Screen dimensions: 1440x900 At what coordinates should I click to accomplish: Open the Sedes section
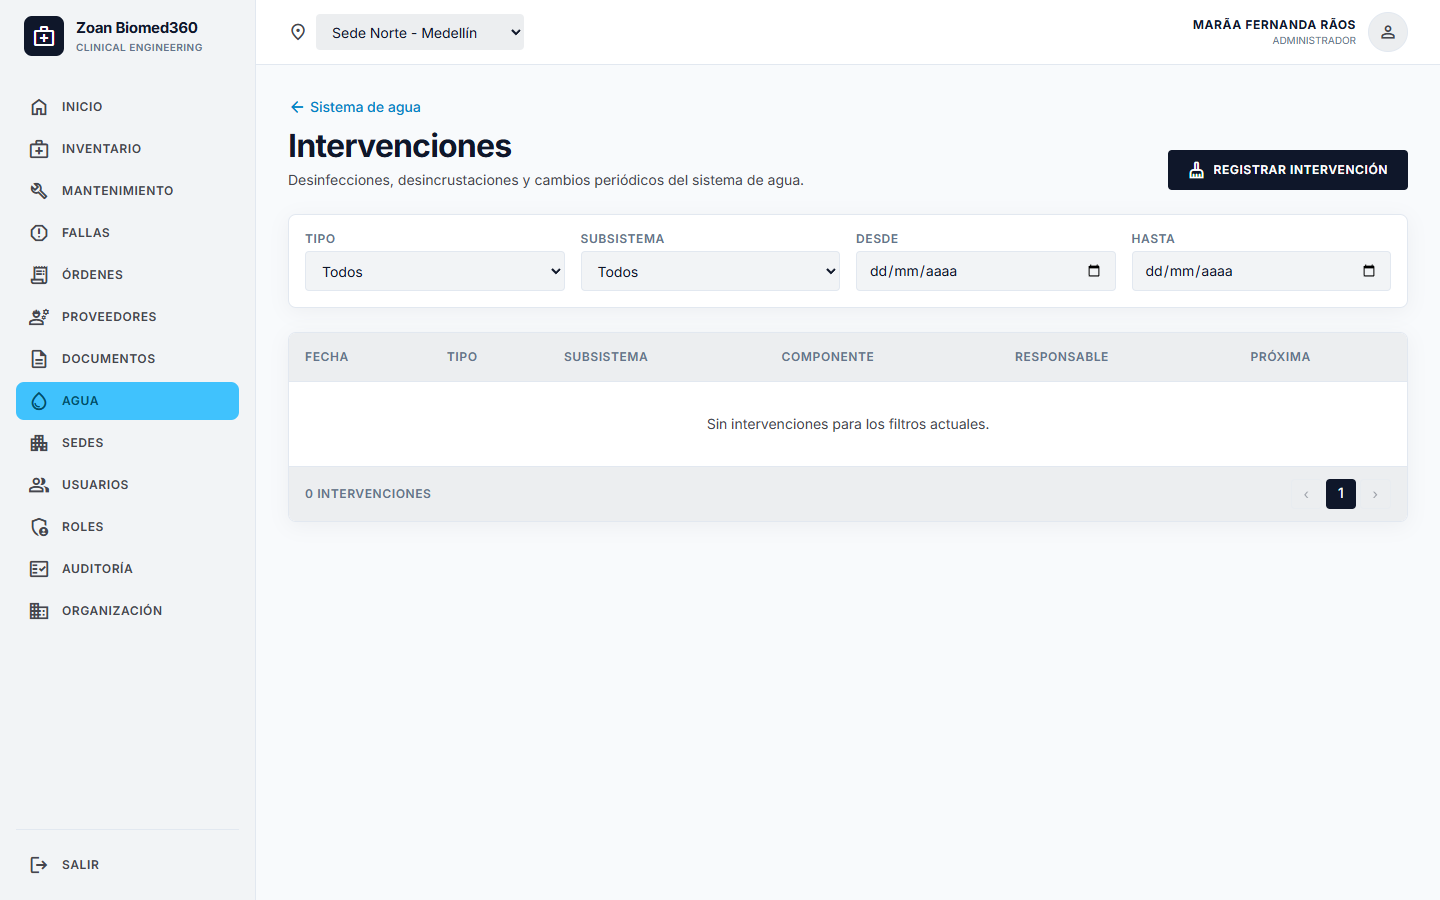(x=127, y=443)
